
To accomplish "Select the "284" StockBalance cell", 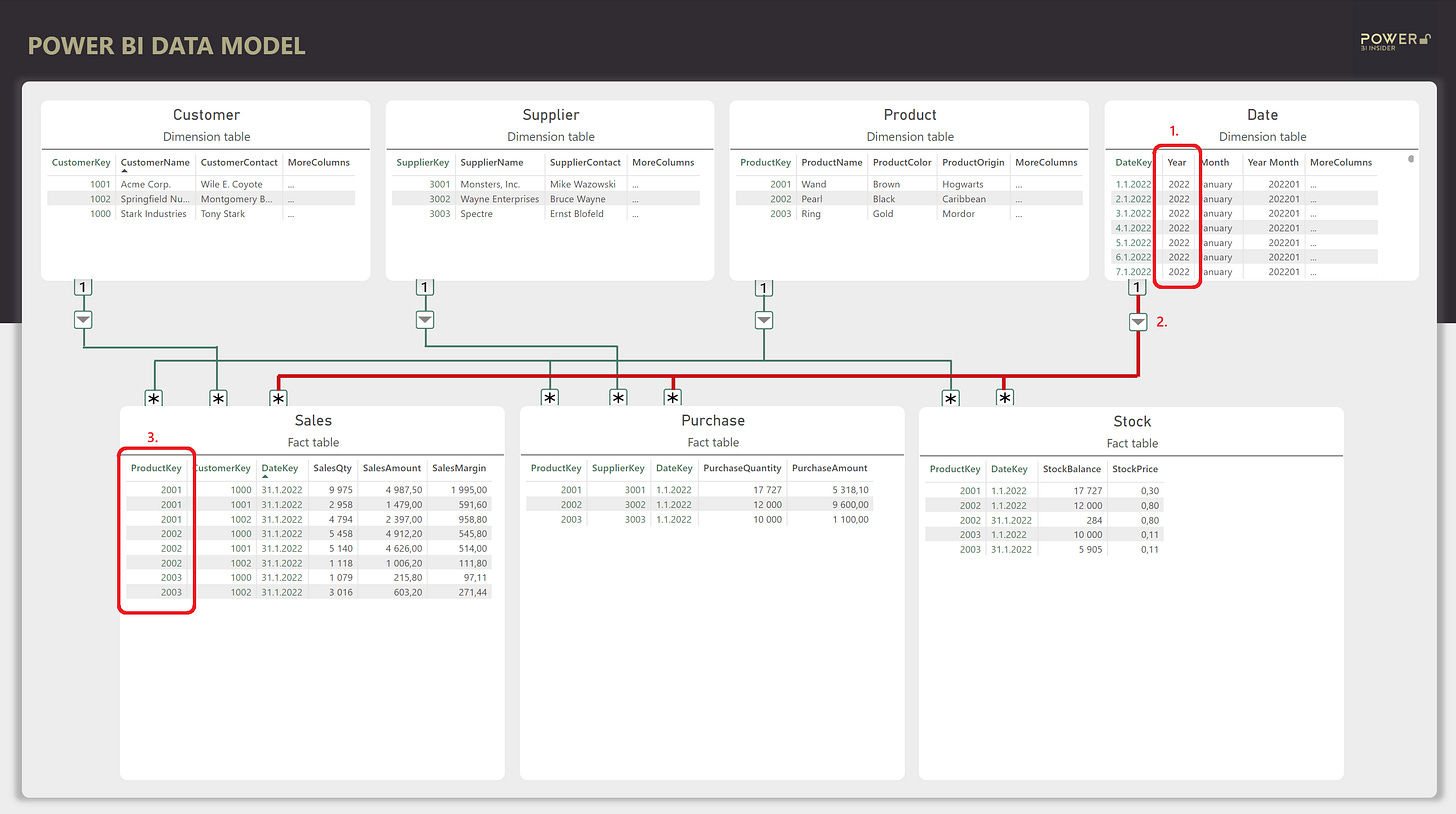I will coord(1093,520).
